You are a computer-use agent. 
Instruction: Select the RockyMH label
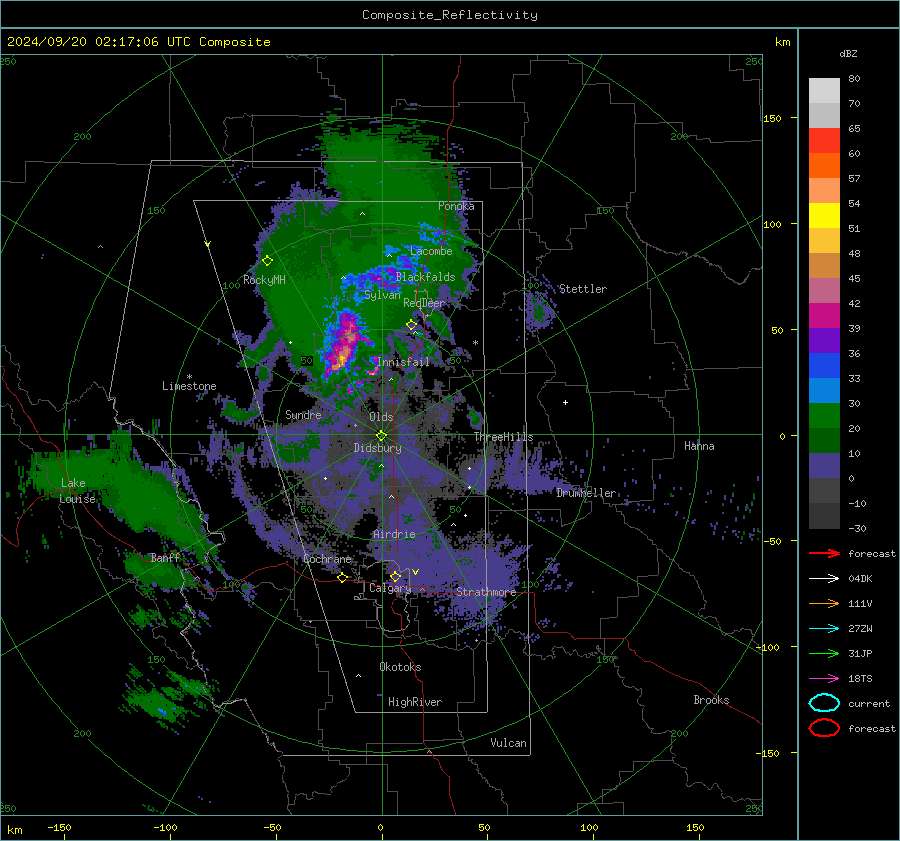264,280
